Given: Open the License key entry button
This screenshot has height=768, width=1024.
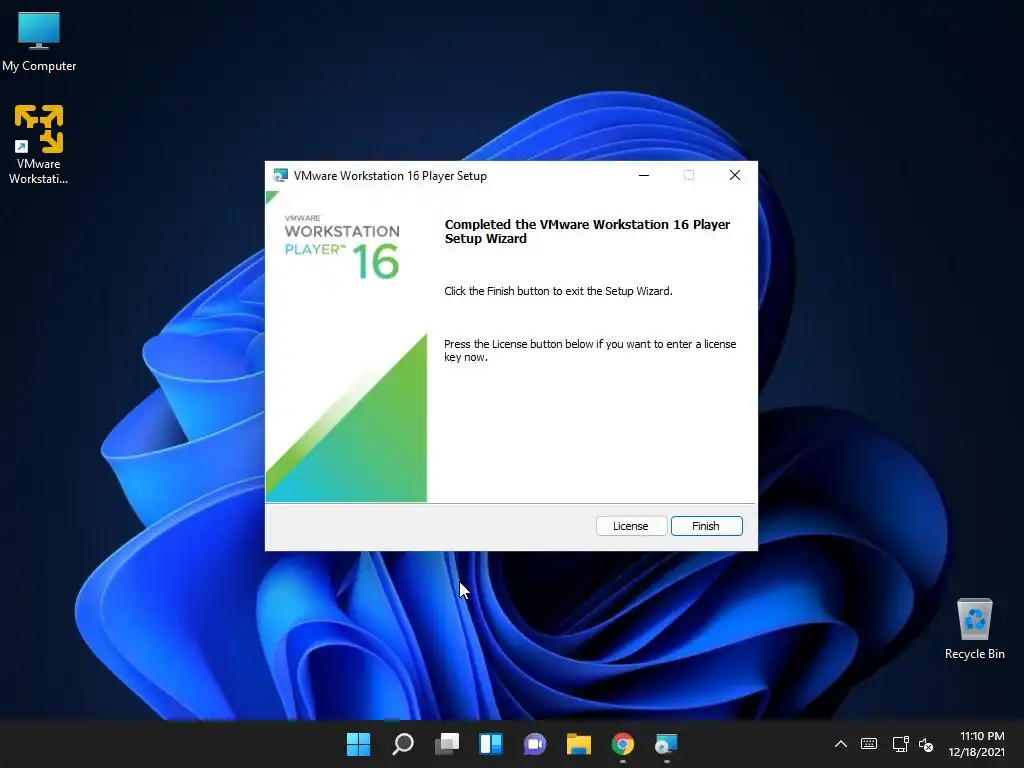Looking at the screenshot, I should click(631, 526).
